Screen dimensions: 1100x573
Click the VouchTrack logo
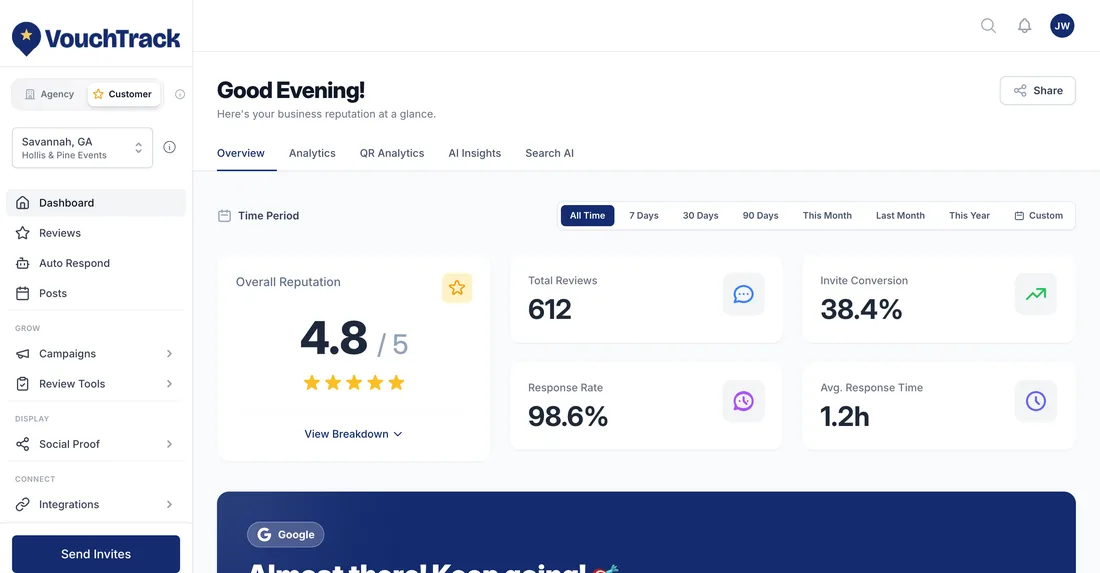click(x=96, y=39)
